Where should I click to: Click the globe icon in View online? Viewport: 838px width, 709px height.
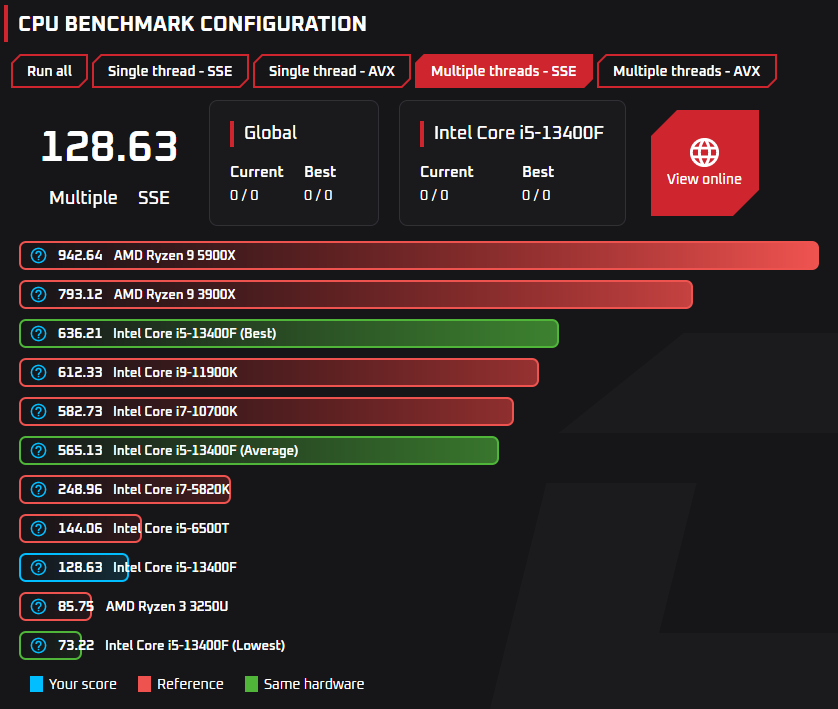coord(704,152)
